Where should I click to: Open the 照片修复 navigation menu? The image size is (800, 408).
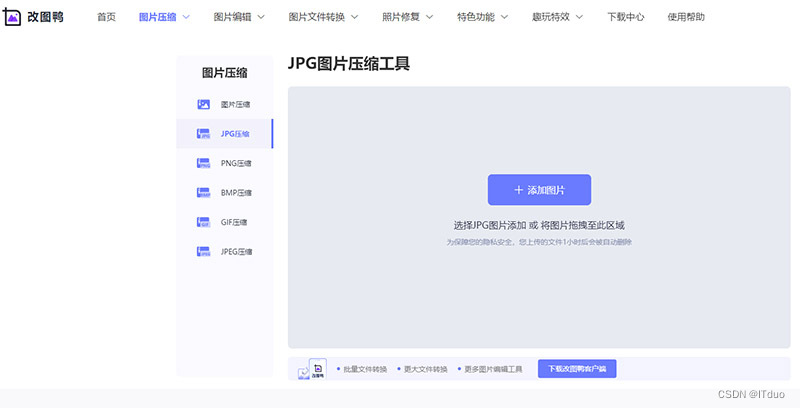pos(401,17)
